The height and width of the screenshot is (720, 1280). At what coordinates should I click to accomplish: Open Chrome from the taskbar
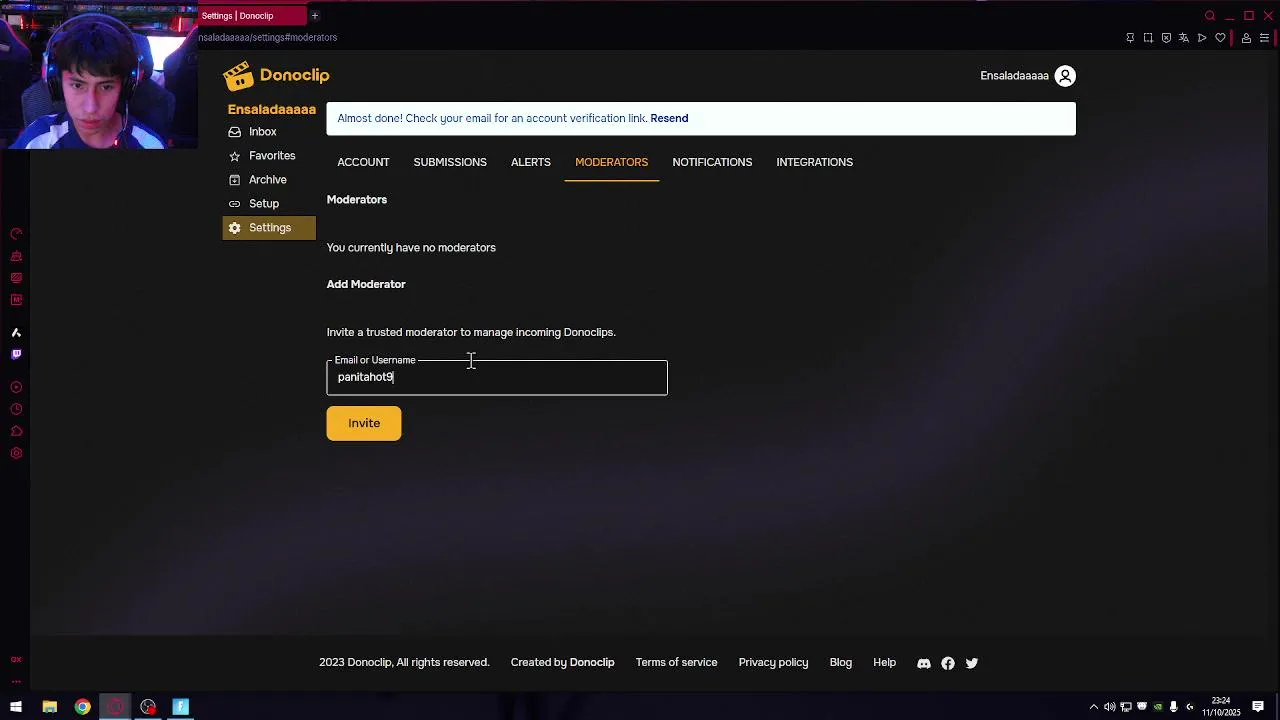pyautogui.click(x=82, y=707)
